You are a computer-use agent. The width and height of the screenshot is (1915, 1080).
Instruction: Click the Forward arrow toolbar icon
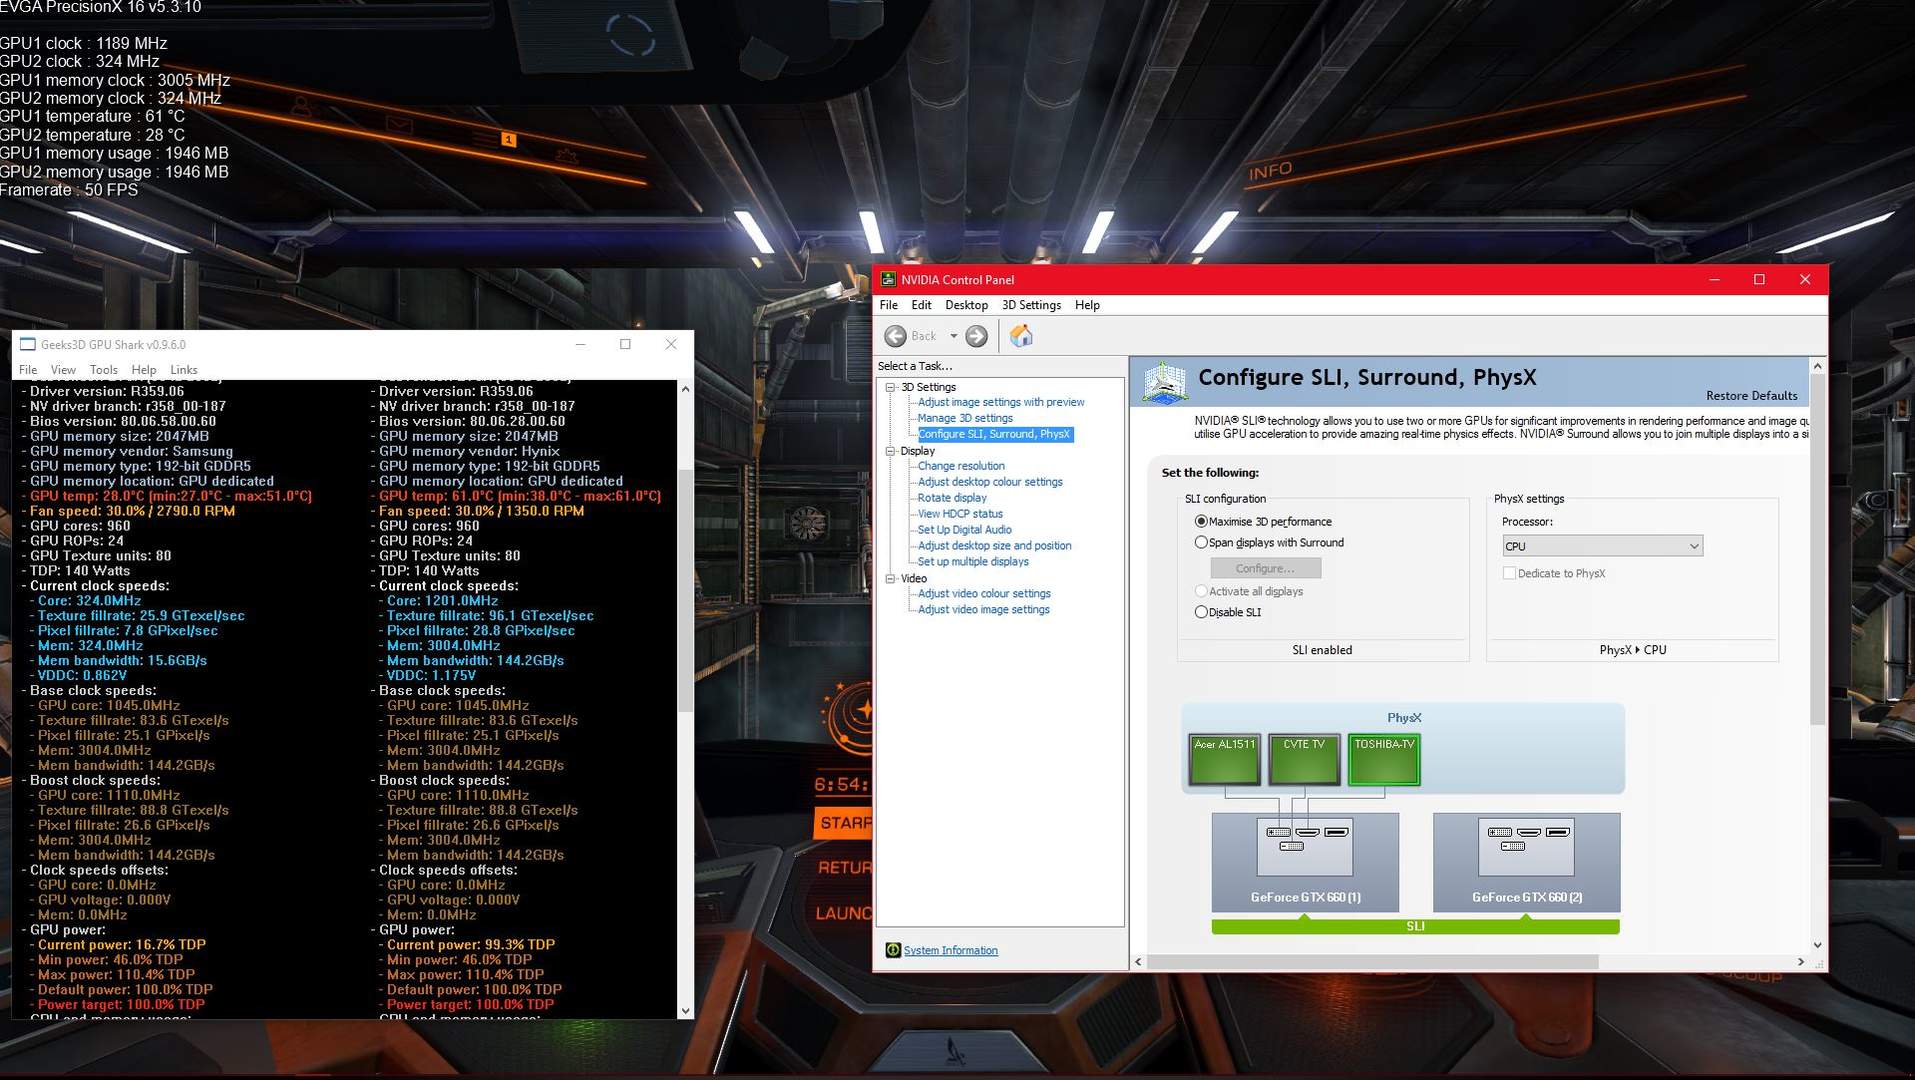pyautogui.click(x=977, y=336)
